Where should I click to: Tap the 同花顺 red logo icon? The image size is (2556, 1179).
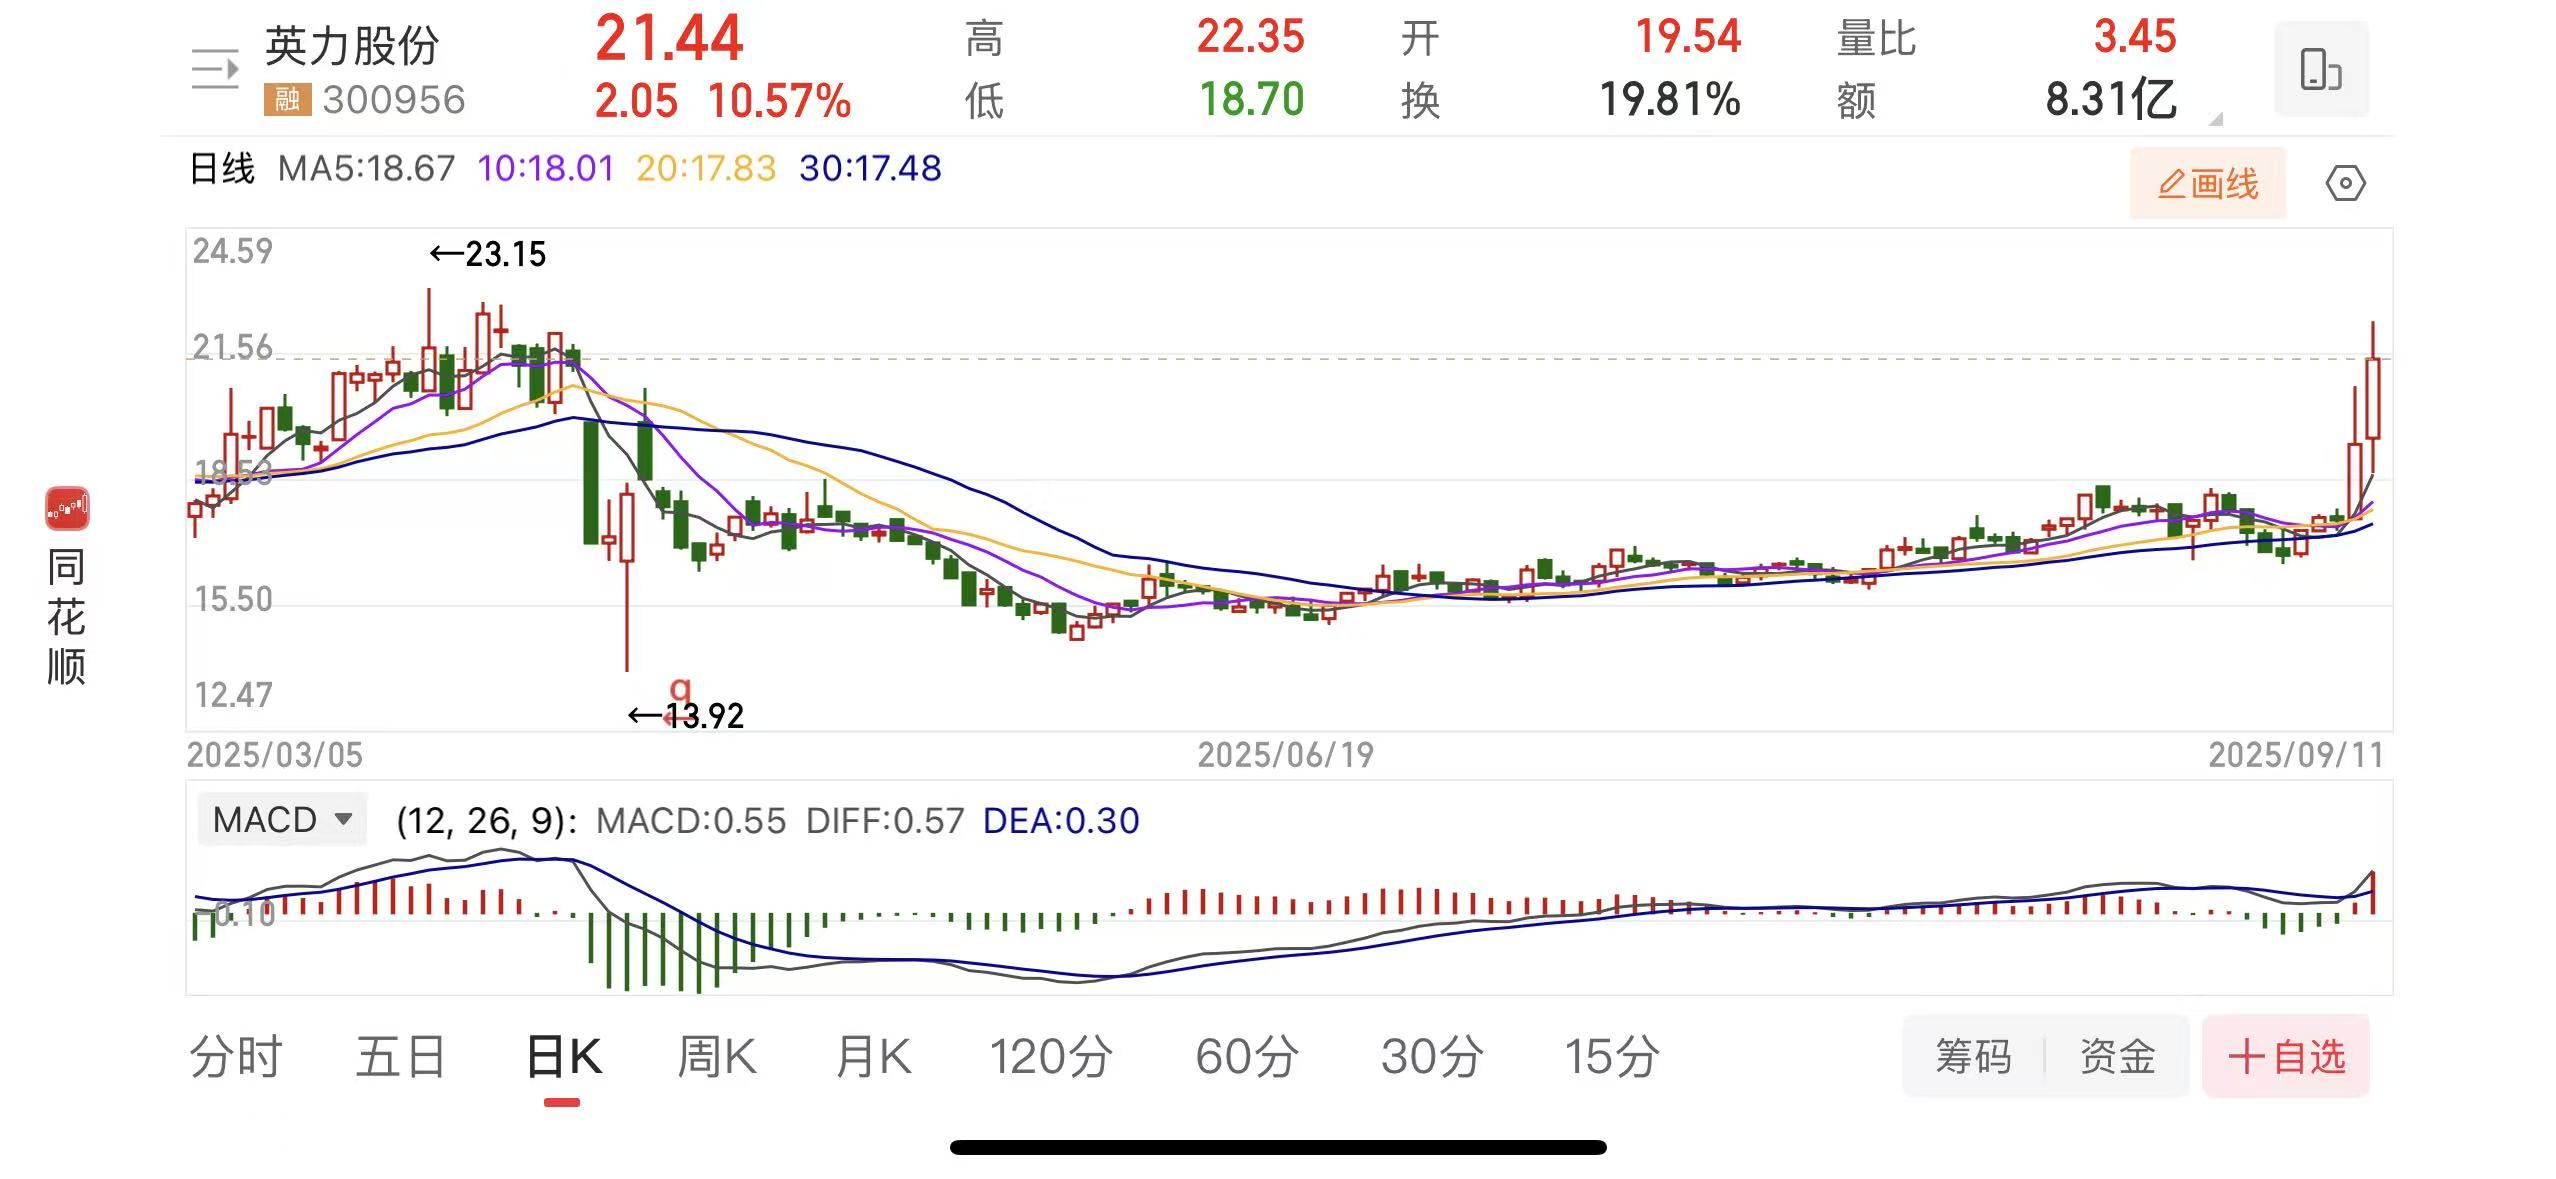click(67, 509)
